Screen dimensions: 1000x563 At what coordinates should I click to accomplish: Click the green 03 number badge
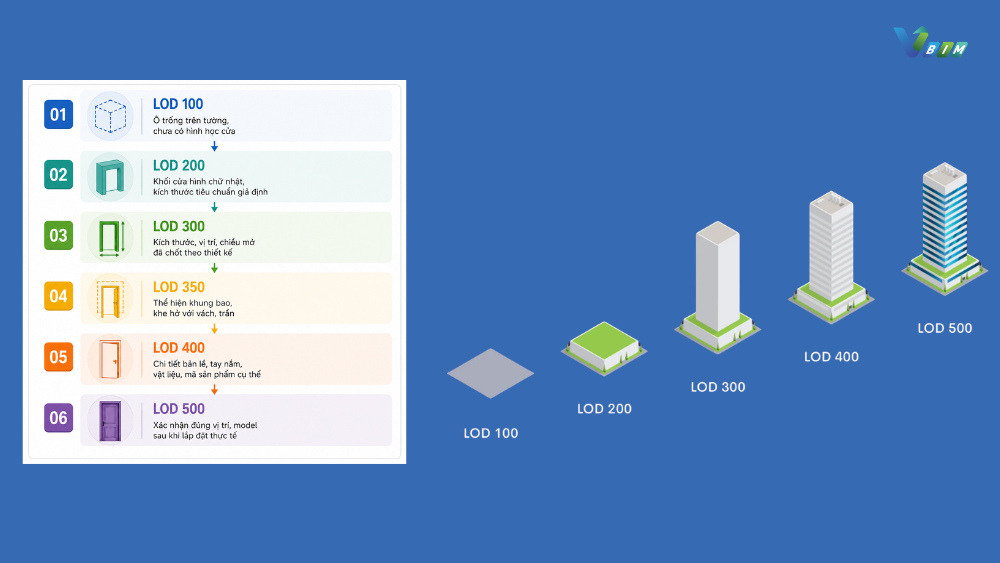tap(58, 235)
